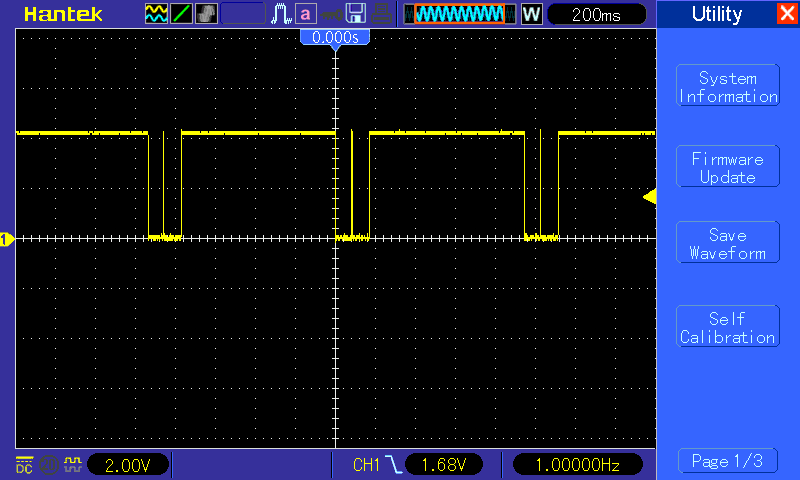This screenshot has height=480, width=800.
Task: Go to next page via Page 1/3
Action: coord(728,461)
